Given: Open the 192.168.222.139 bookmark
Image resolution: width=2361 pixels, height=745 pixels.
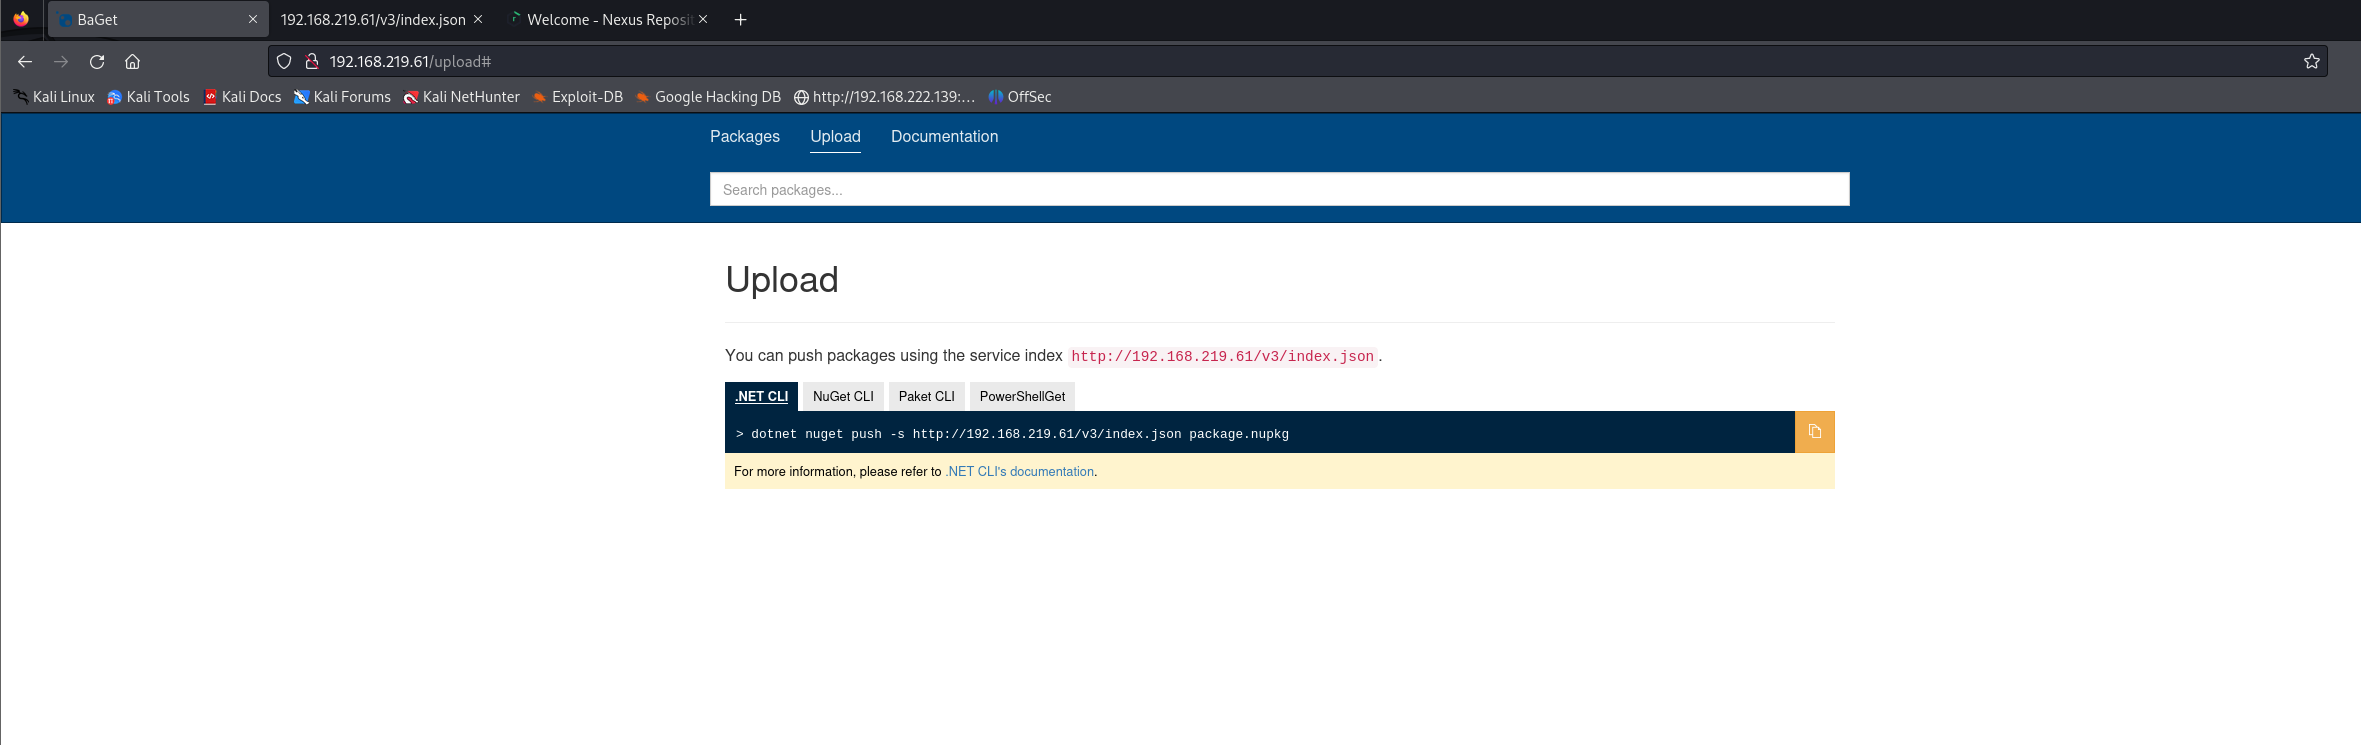Looking at the screenshot, I should pyautogui.click(x=884, y=97).
